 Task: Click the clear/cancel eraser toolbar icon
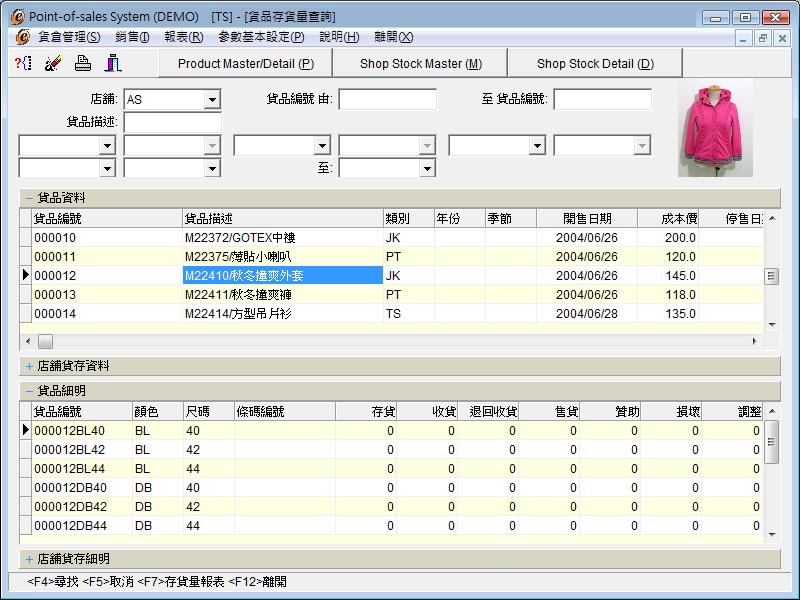click(53, 63)
